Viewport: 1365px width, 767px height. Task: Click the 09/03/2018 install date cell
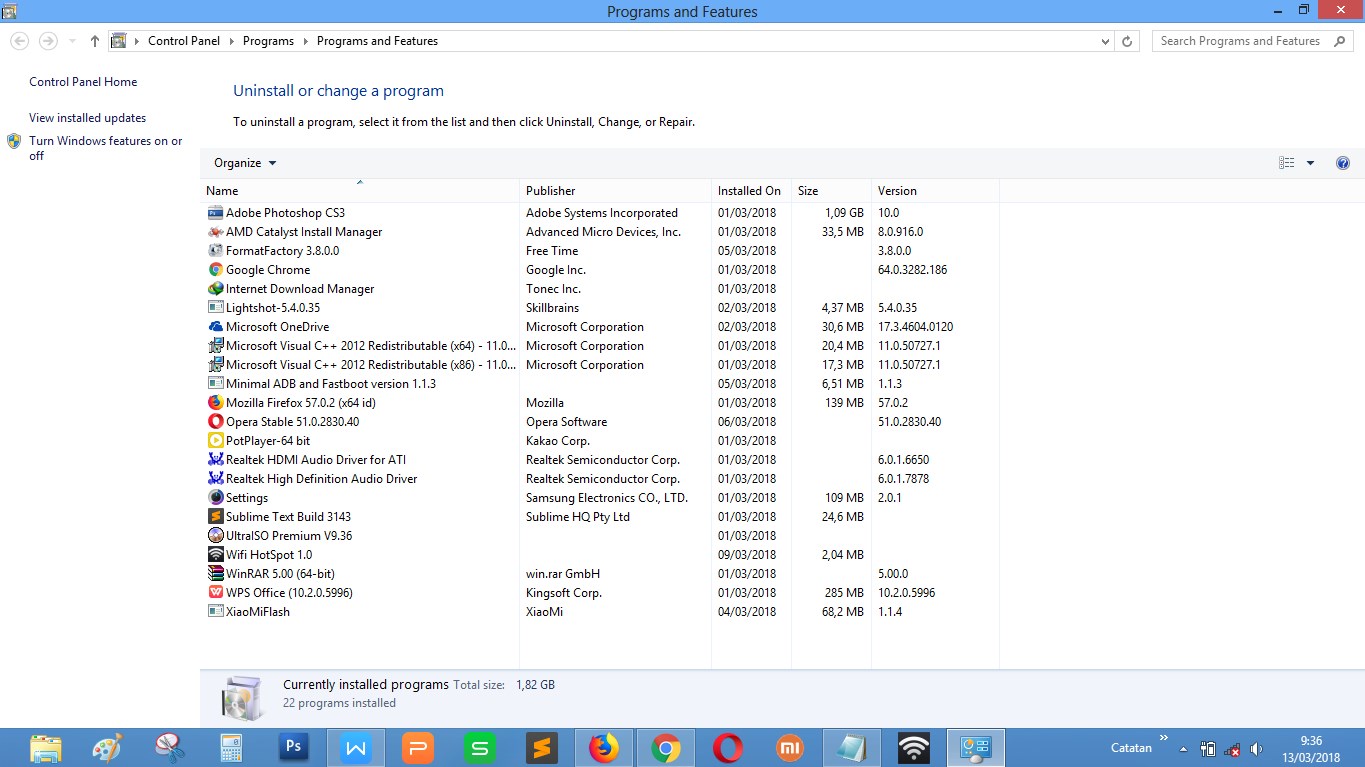[x=747, y=555]
